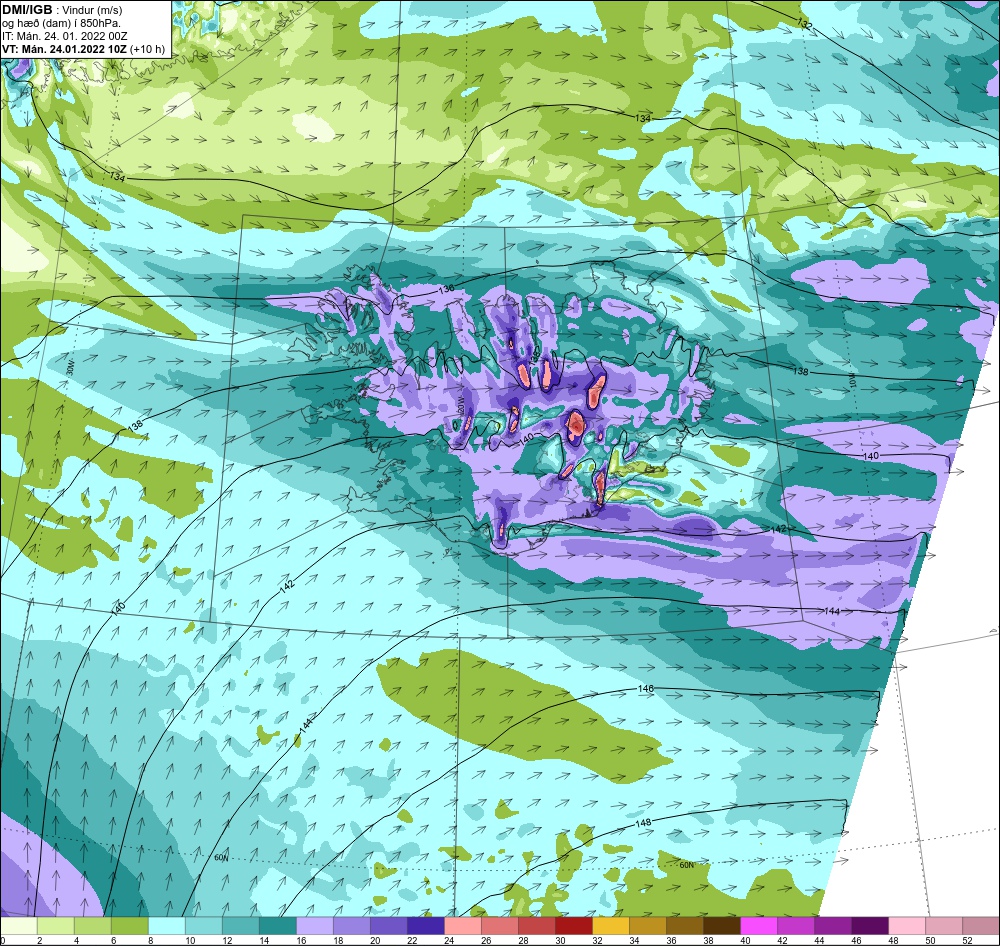Screen dimensions: 1000x946
Task: Select the 38–40 m/s dark brown legend swatch
Action: click(x=722, y=926)
